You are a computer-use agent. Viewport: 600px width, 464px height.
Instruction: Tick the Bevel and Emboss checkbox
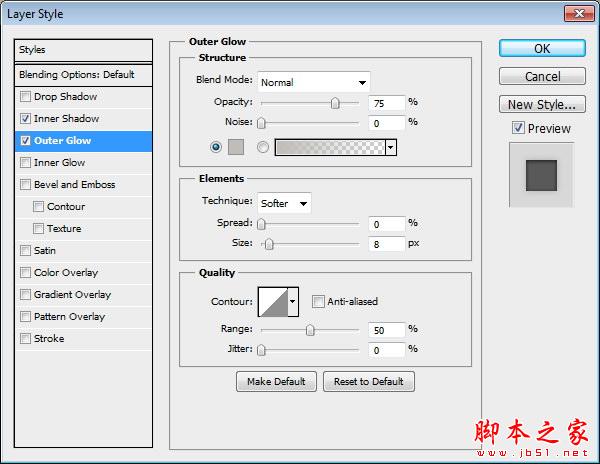click(25, 185)
